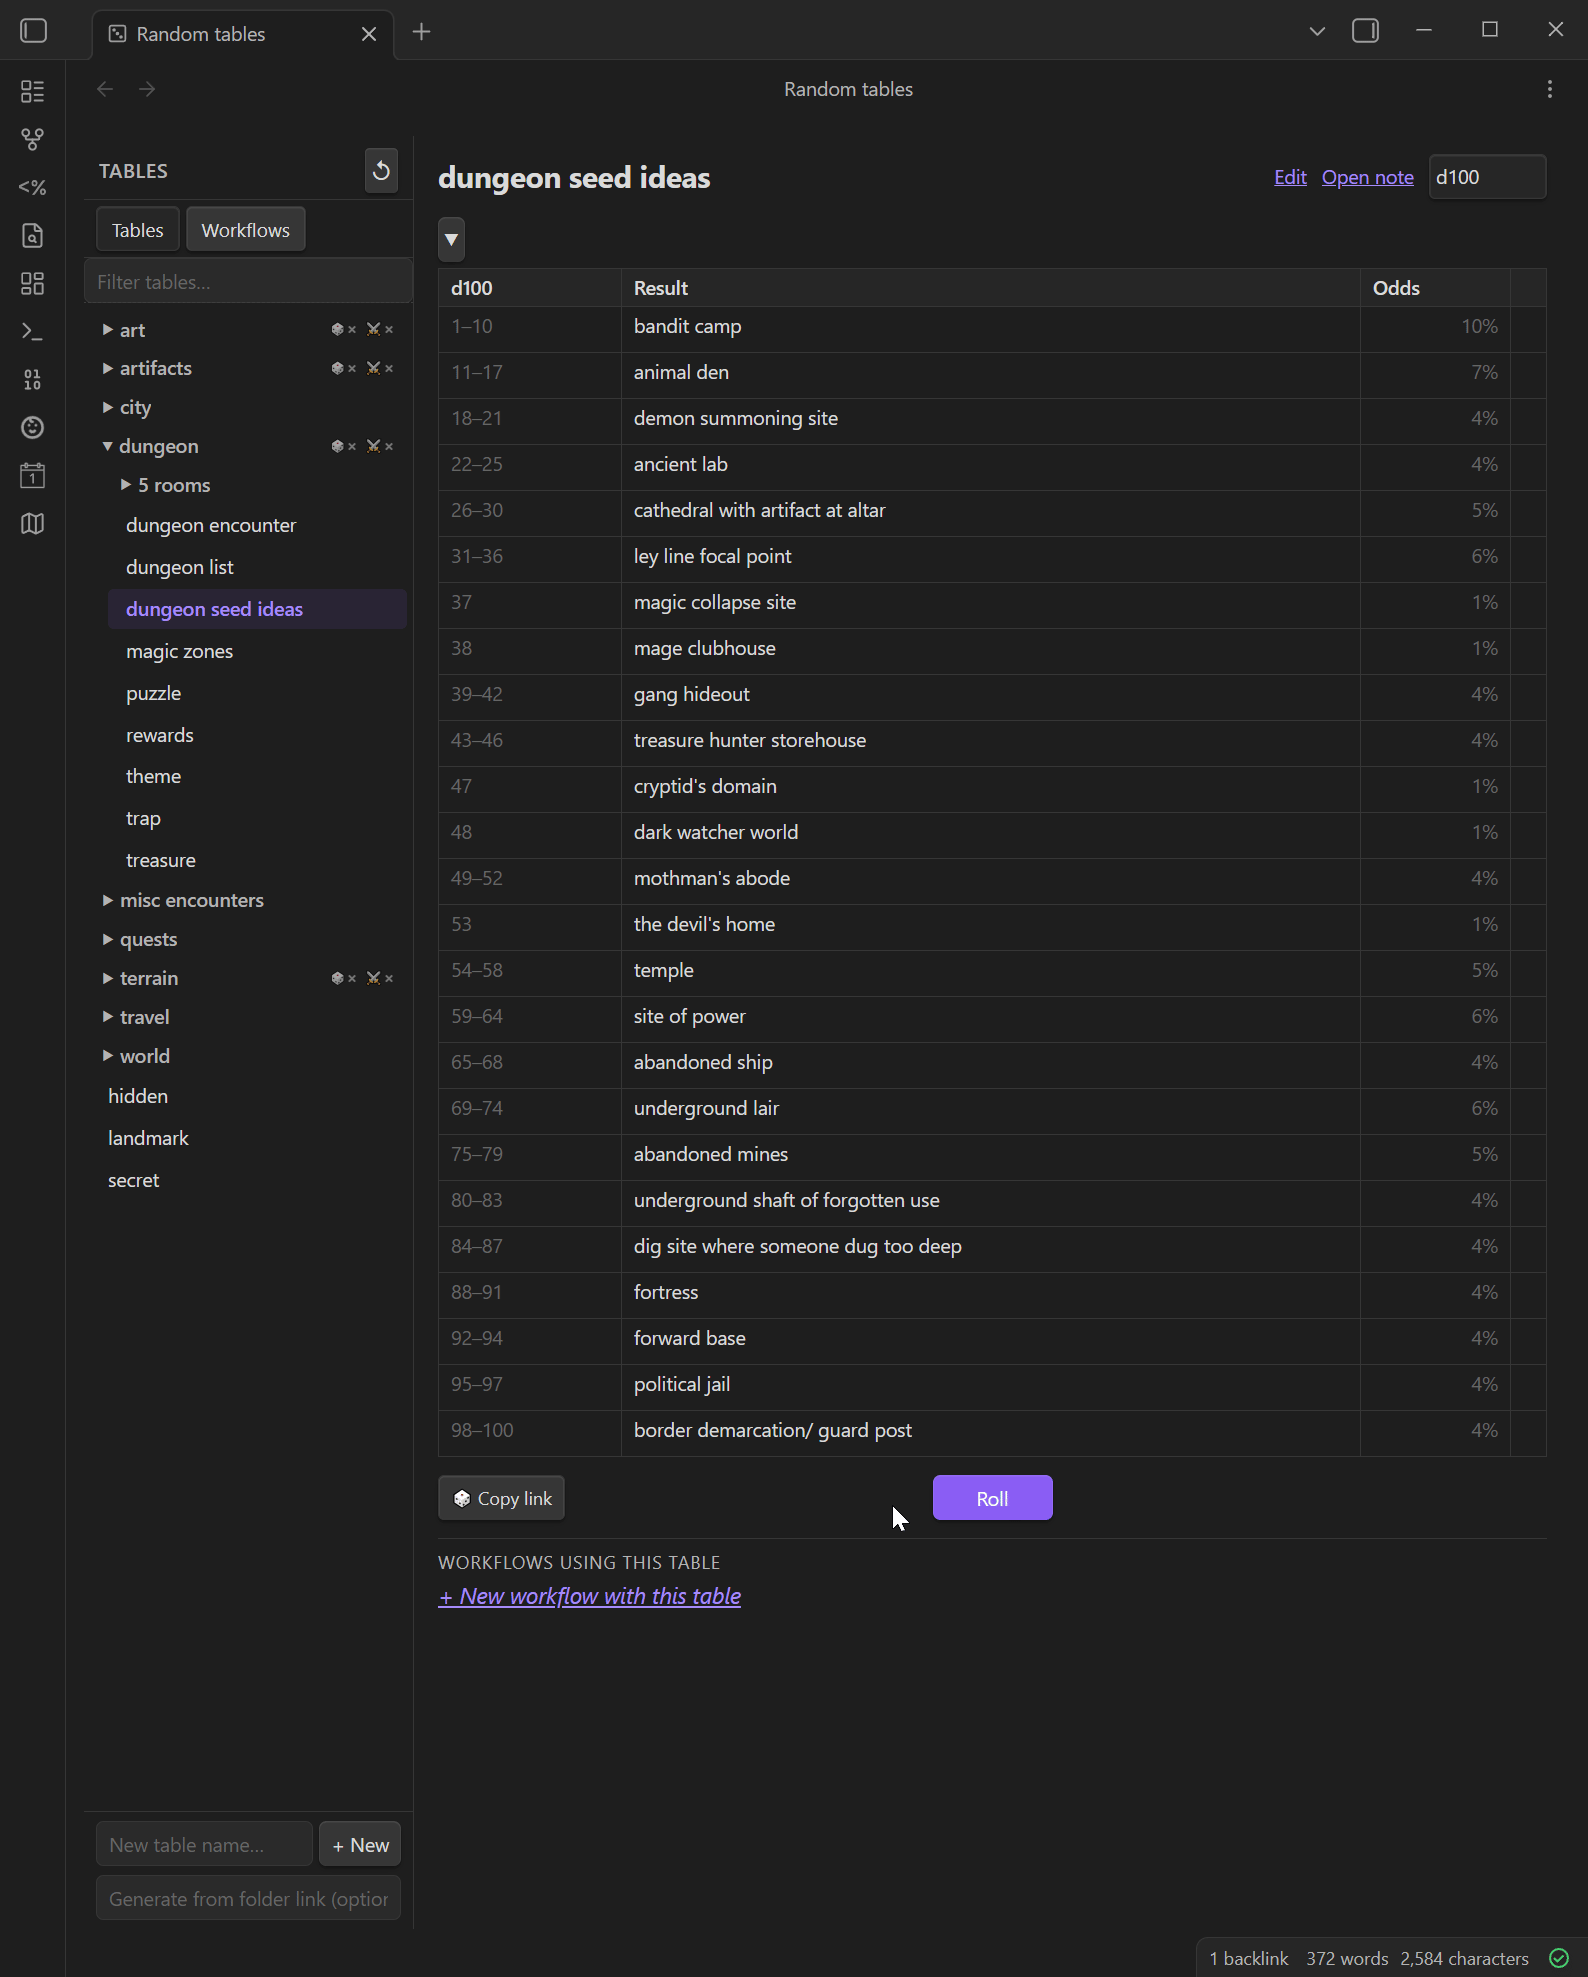Expand the misc encounters folder
Screen dimensions: 1588x1977
click(107, 900)
